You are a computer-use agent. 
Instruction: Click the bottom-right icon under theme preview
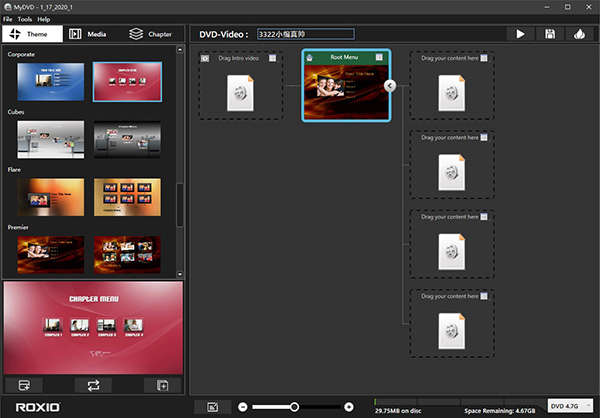tap(162, 384)
